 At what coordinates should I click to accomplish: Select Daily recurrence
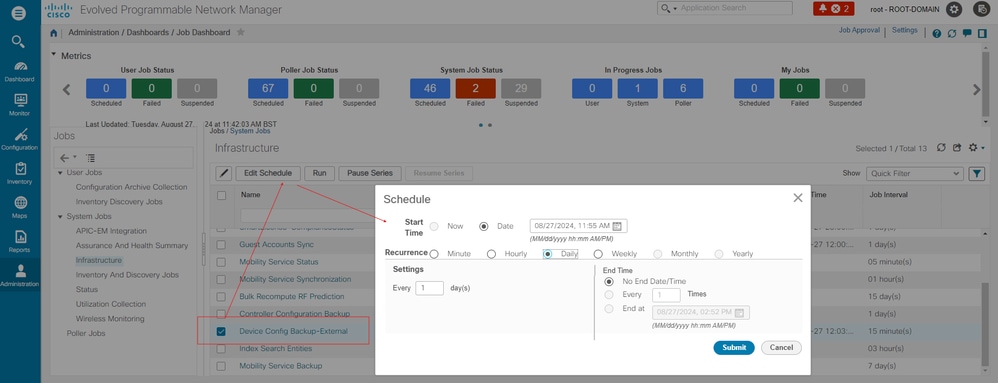(547, 254)
